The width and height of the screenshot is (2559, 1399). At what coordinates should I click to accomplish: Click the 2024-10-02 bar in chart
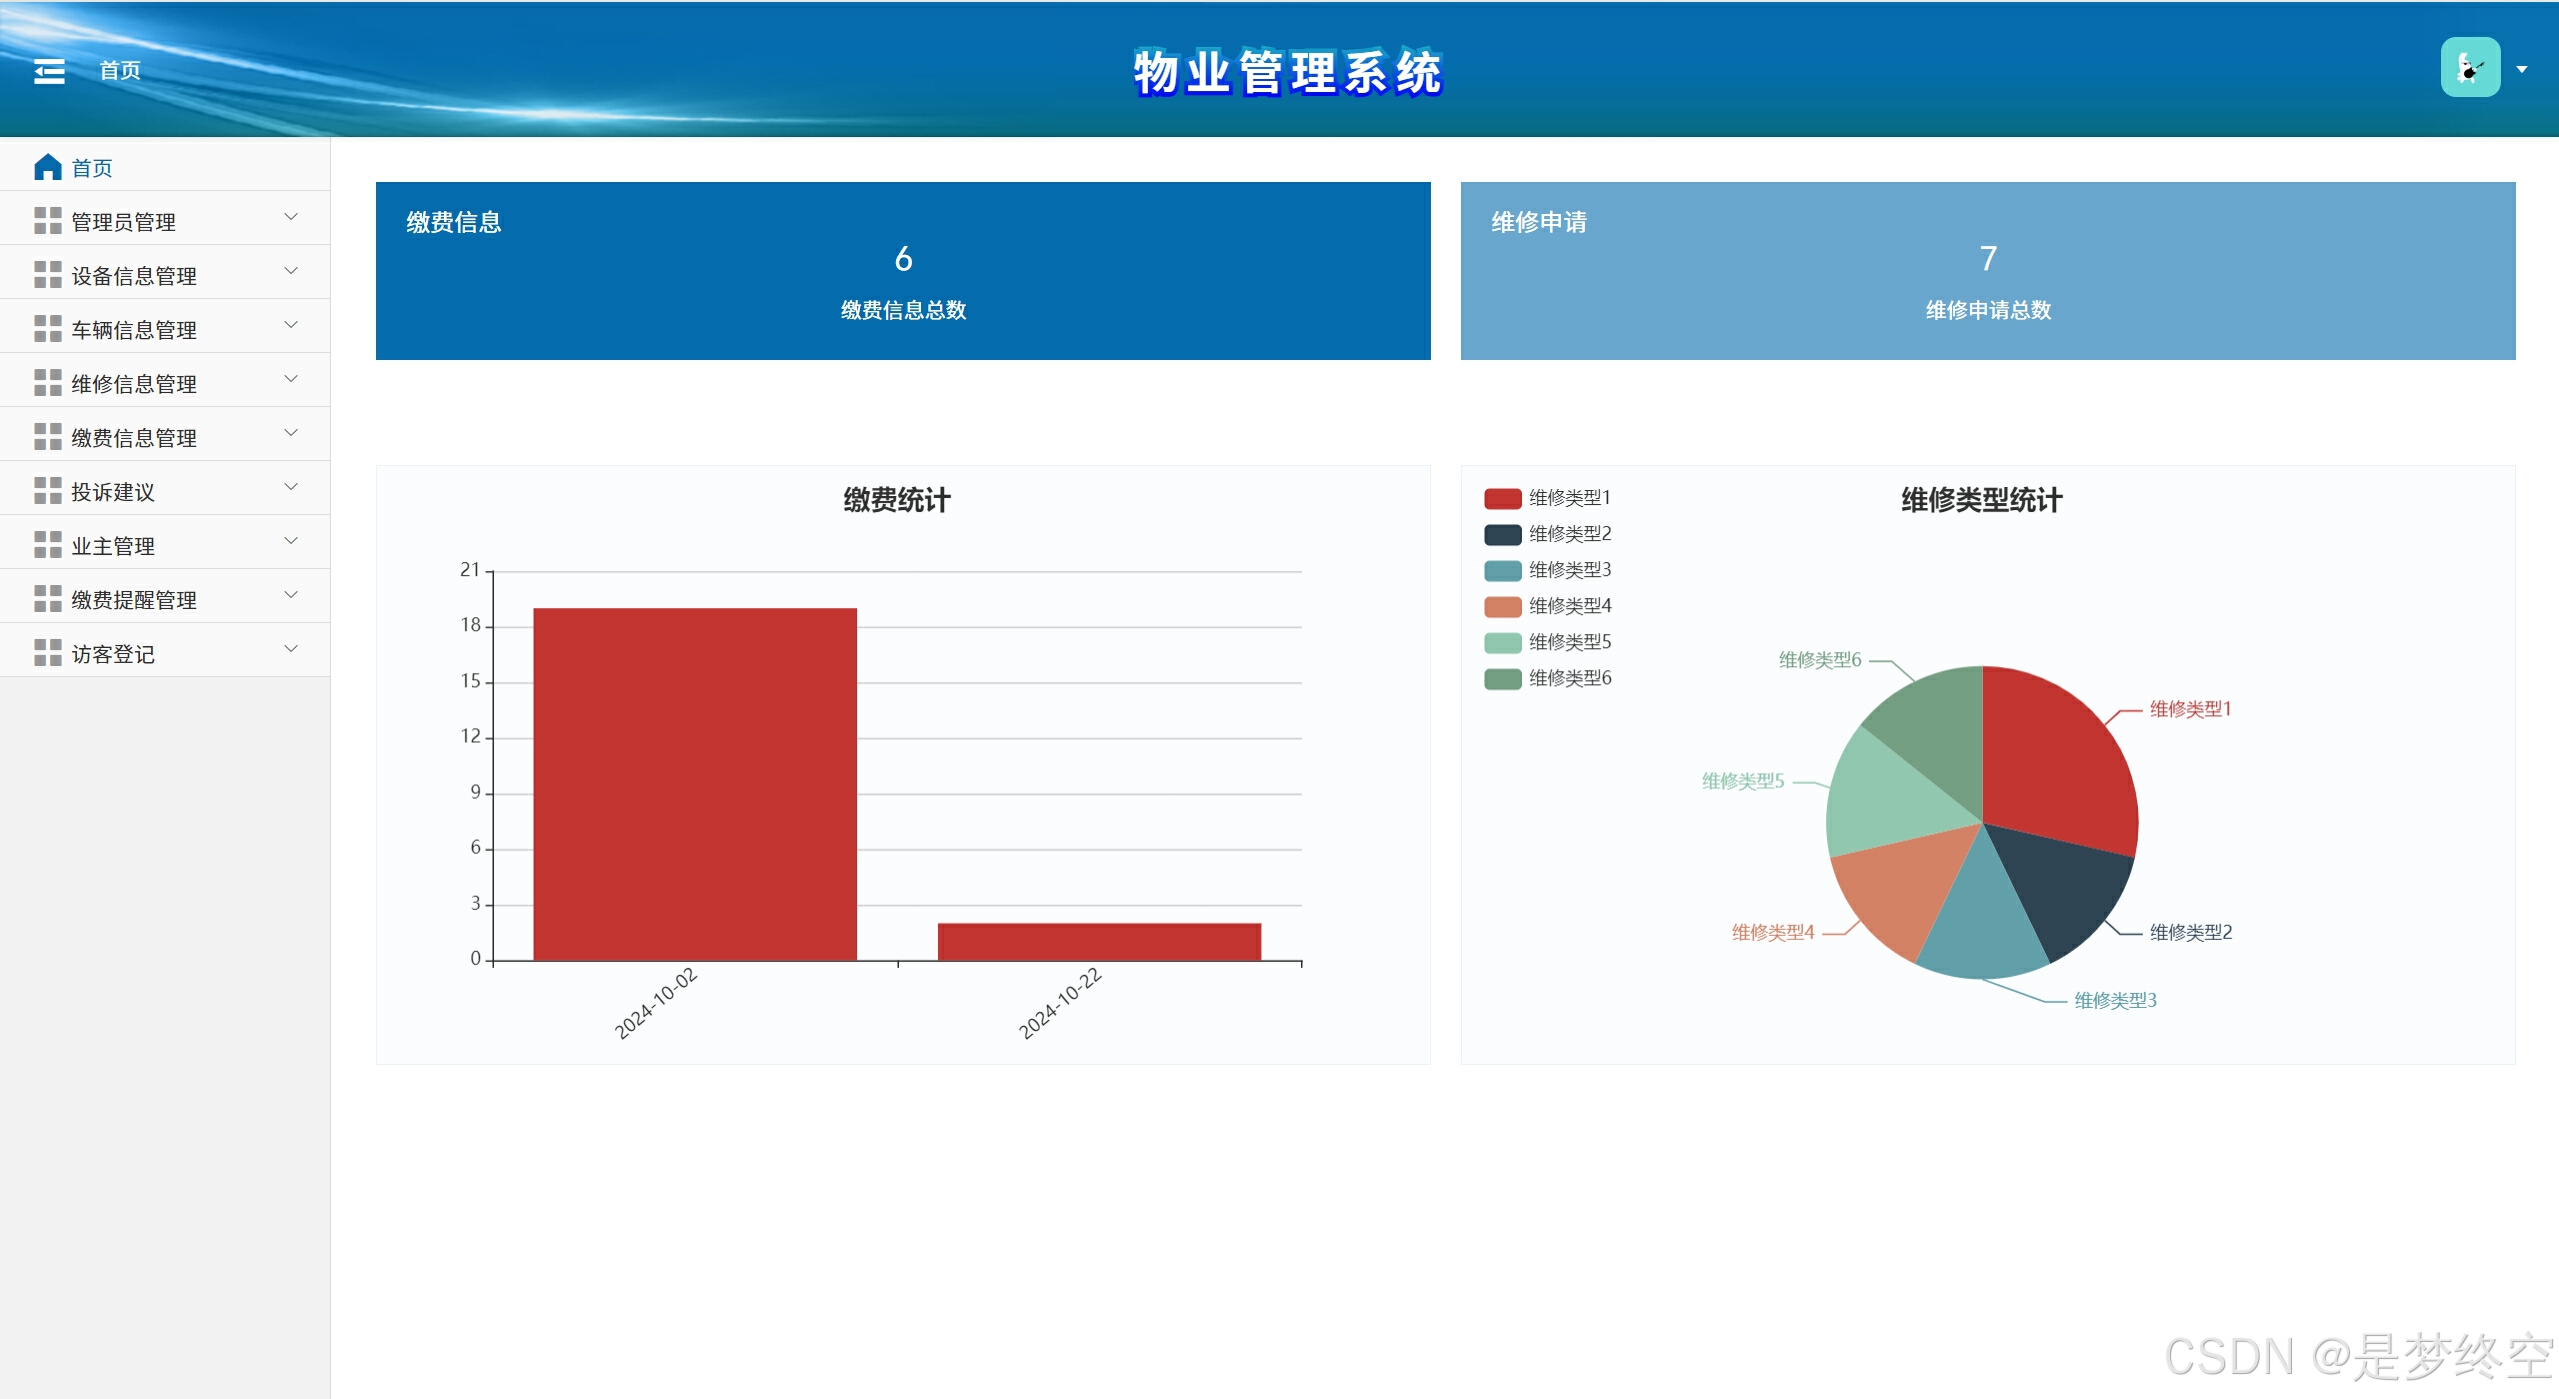[x=694, y=784]
